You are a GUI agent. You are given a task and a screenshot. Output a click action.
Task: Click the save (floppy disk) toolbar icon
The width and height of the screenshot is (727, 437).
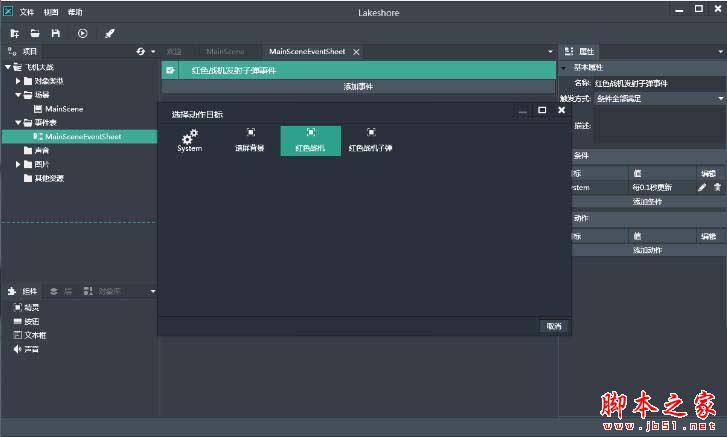tap(56, 33)
